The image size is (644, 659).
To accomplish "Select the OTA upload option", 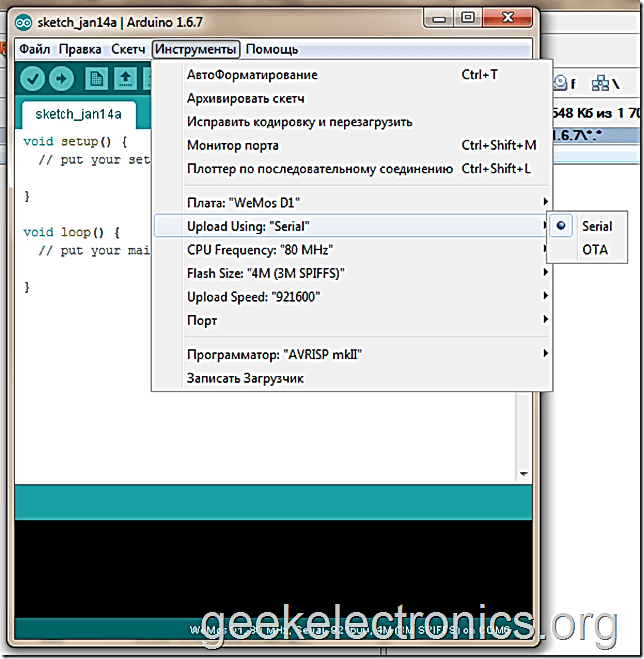I will 594,250.
